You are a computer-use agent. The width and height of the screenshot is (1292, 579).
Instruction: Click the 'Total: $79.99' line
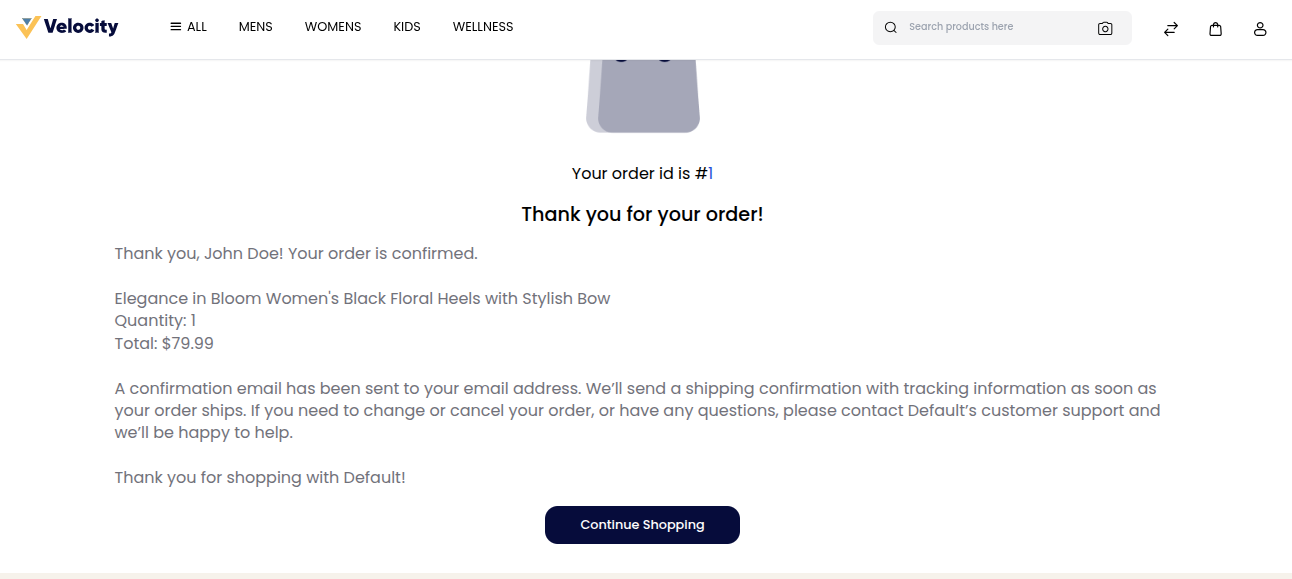point(164,343)
